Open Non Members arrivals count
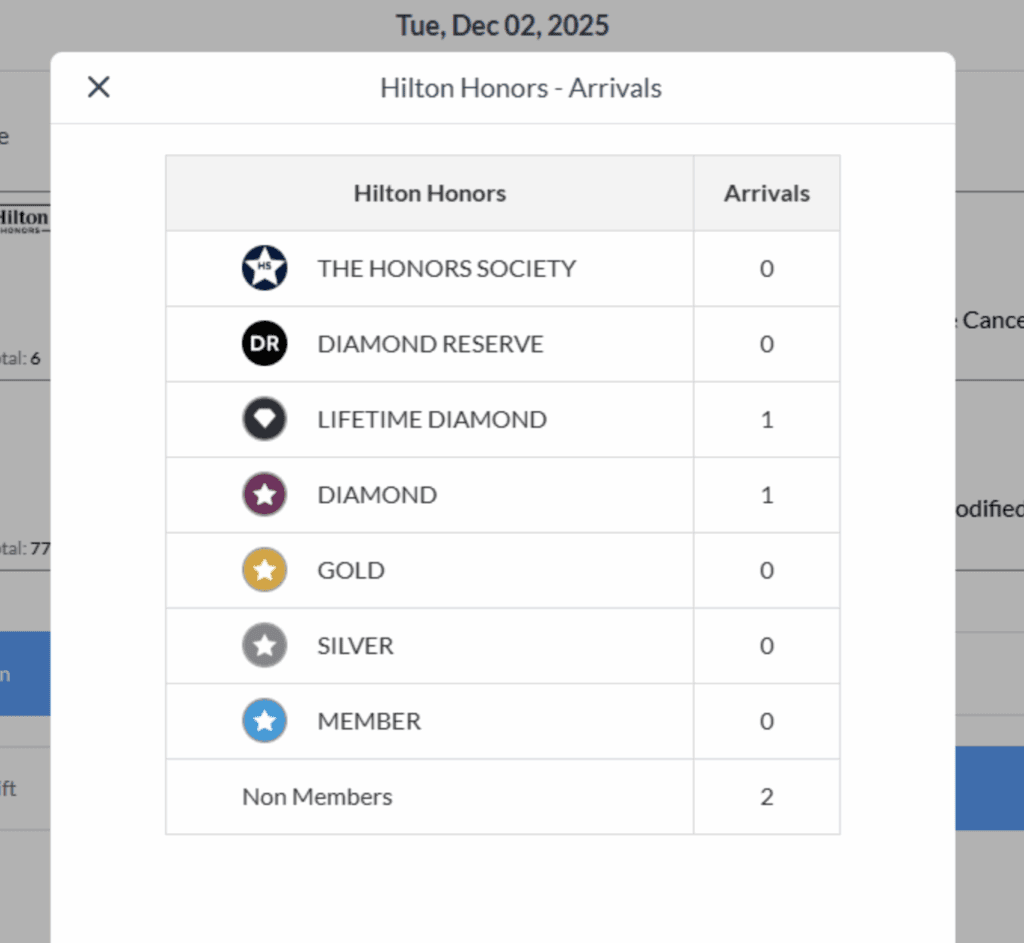 pos(767,797)
